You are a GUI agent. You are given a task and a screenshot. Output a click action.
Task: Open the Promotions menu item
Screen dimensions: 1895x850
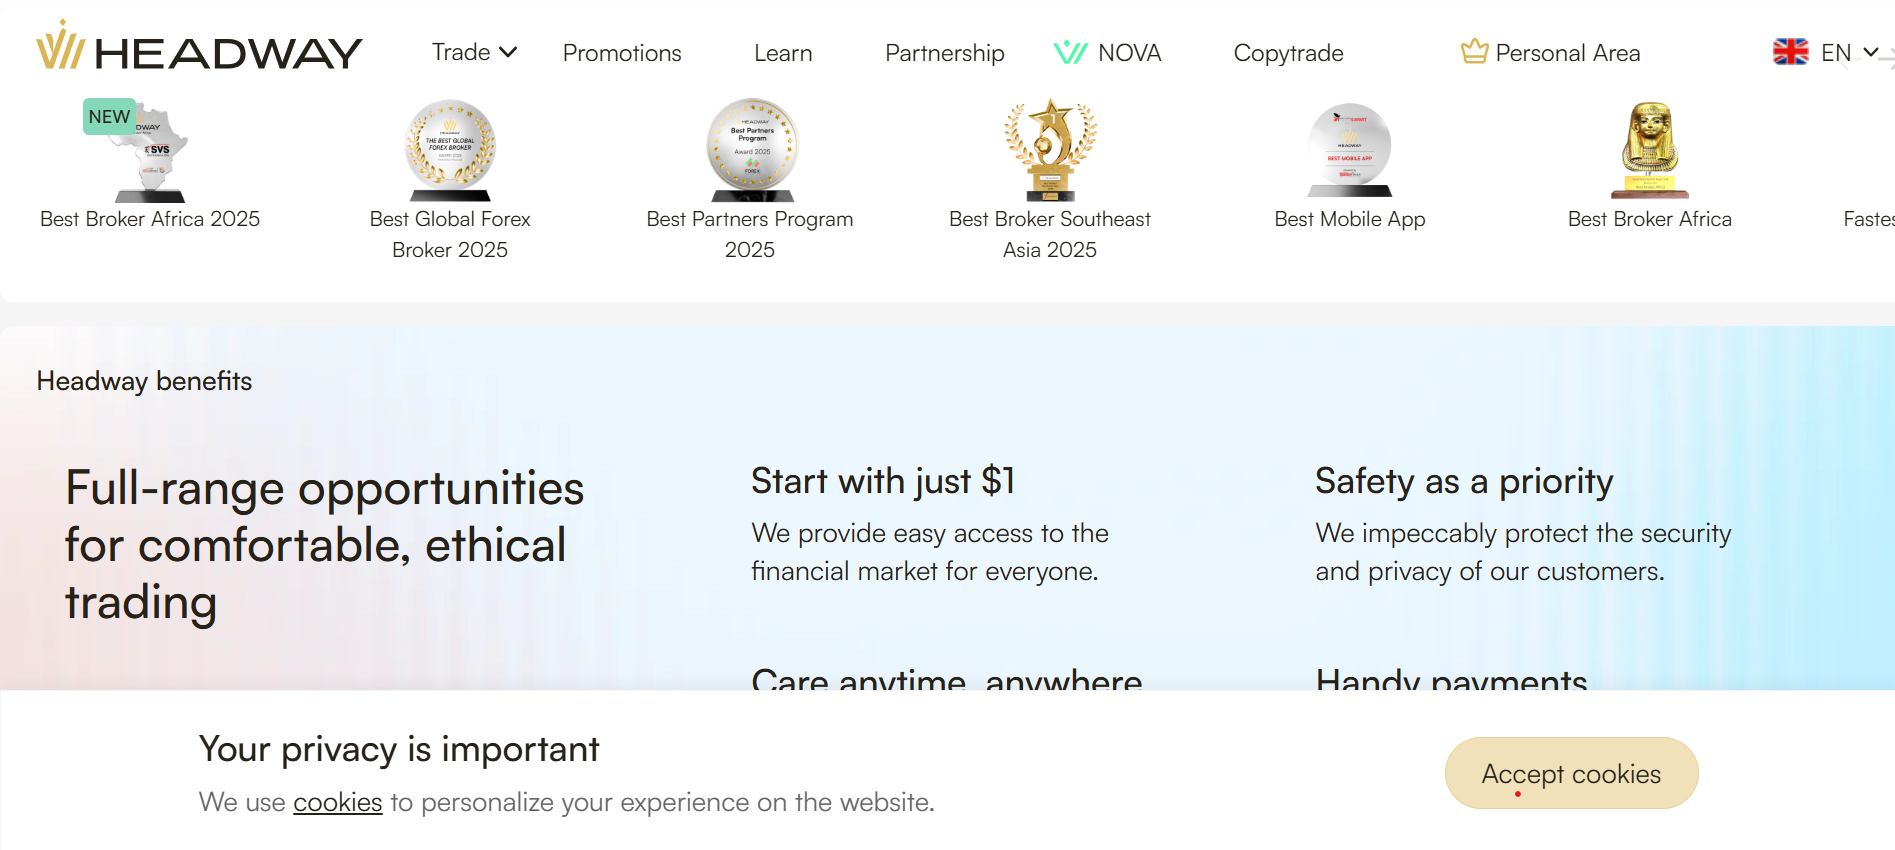tap(622, 52)
